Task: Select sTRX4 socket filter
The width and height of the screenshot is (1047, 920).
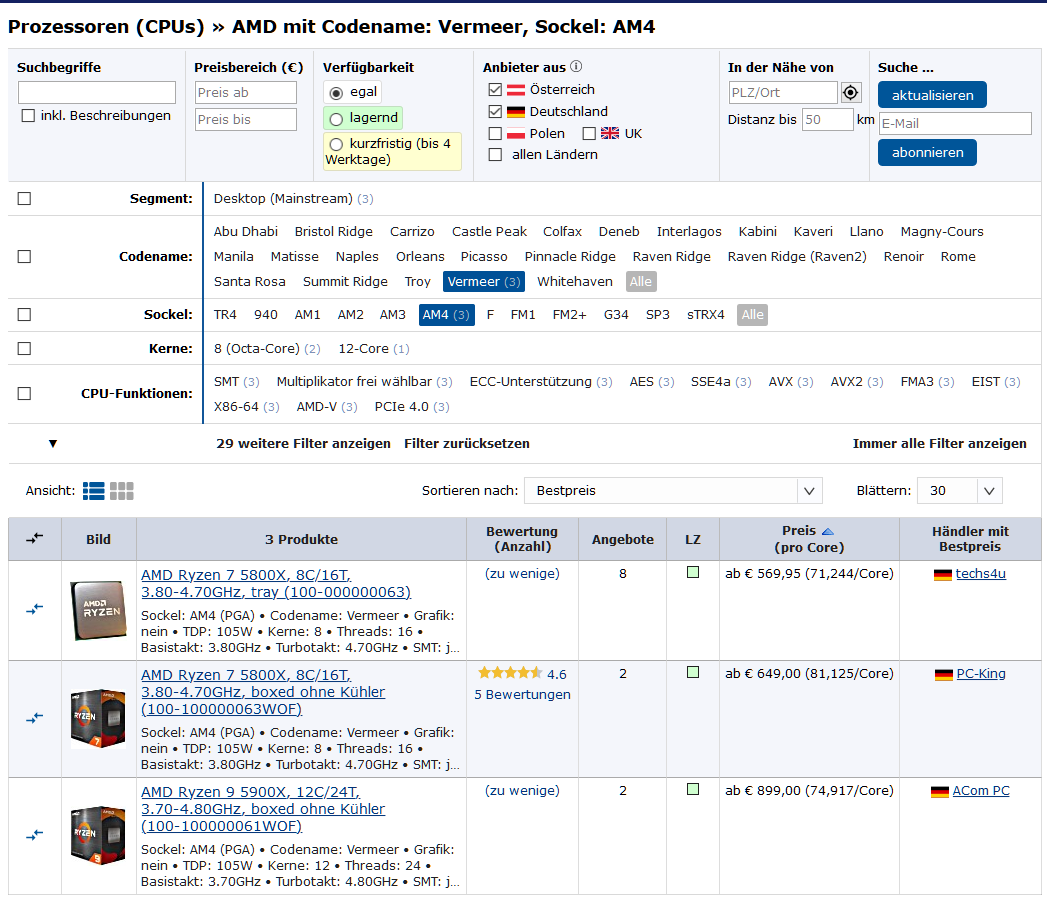Action: point(705,314)
